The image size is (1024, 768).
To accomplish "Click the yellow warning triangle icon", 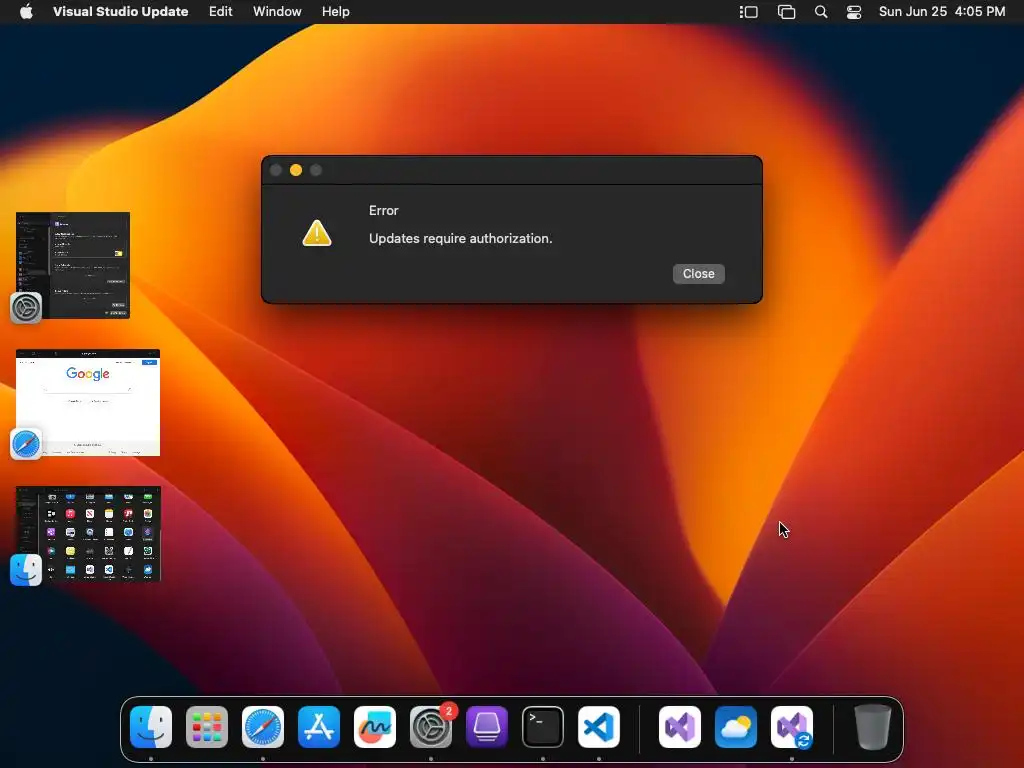I will point(317,233).
